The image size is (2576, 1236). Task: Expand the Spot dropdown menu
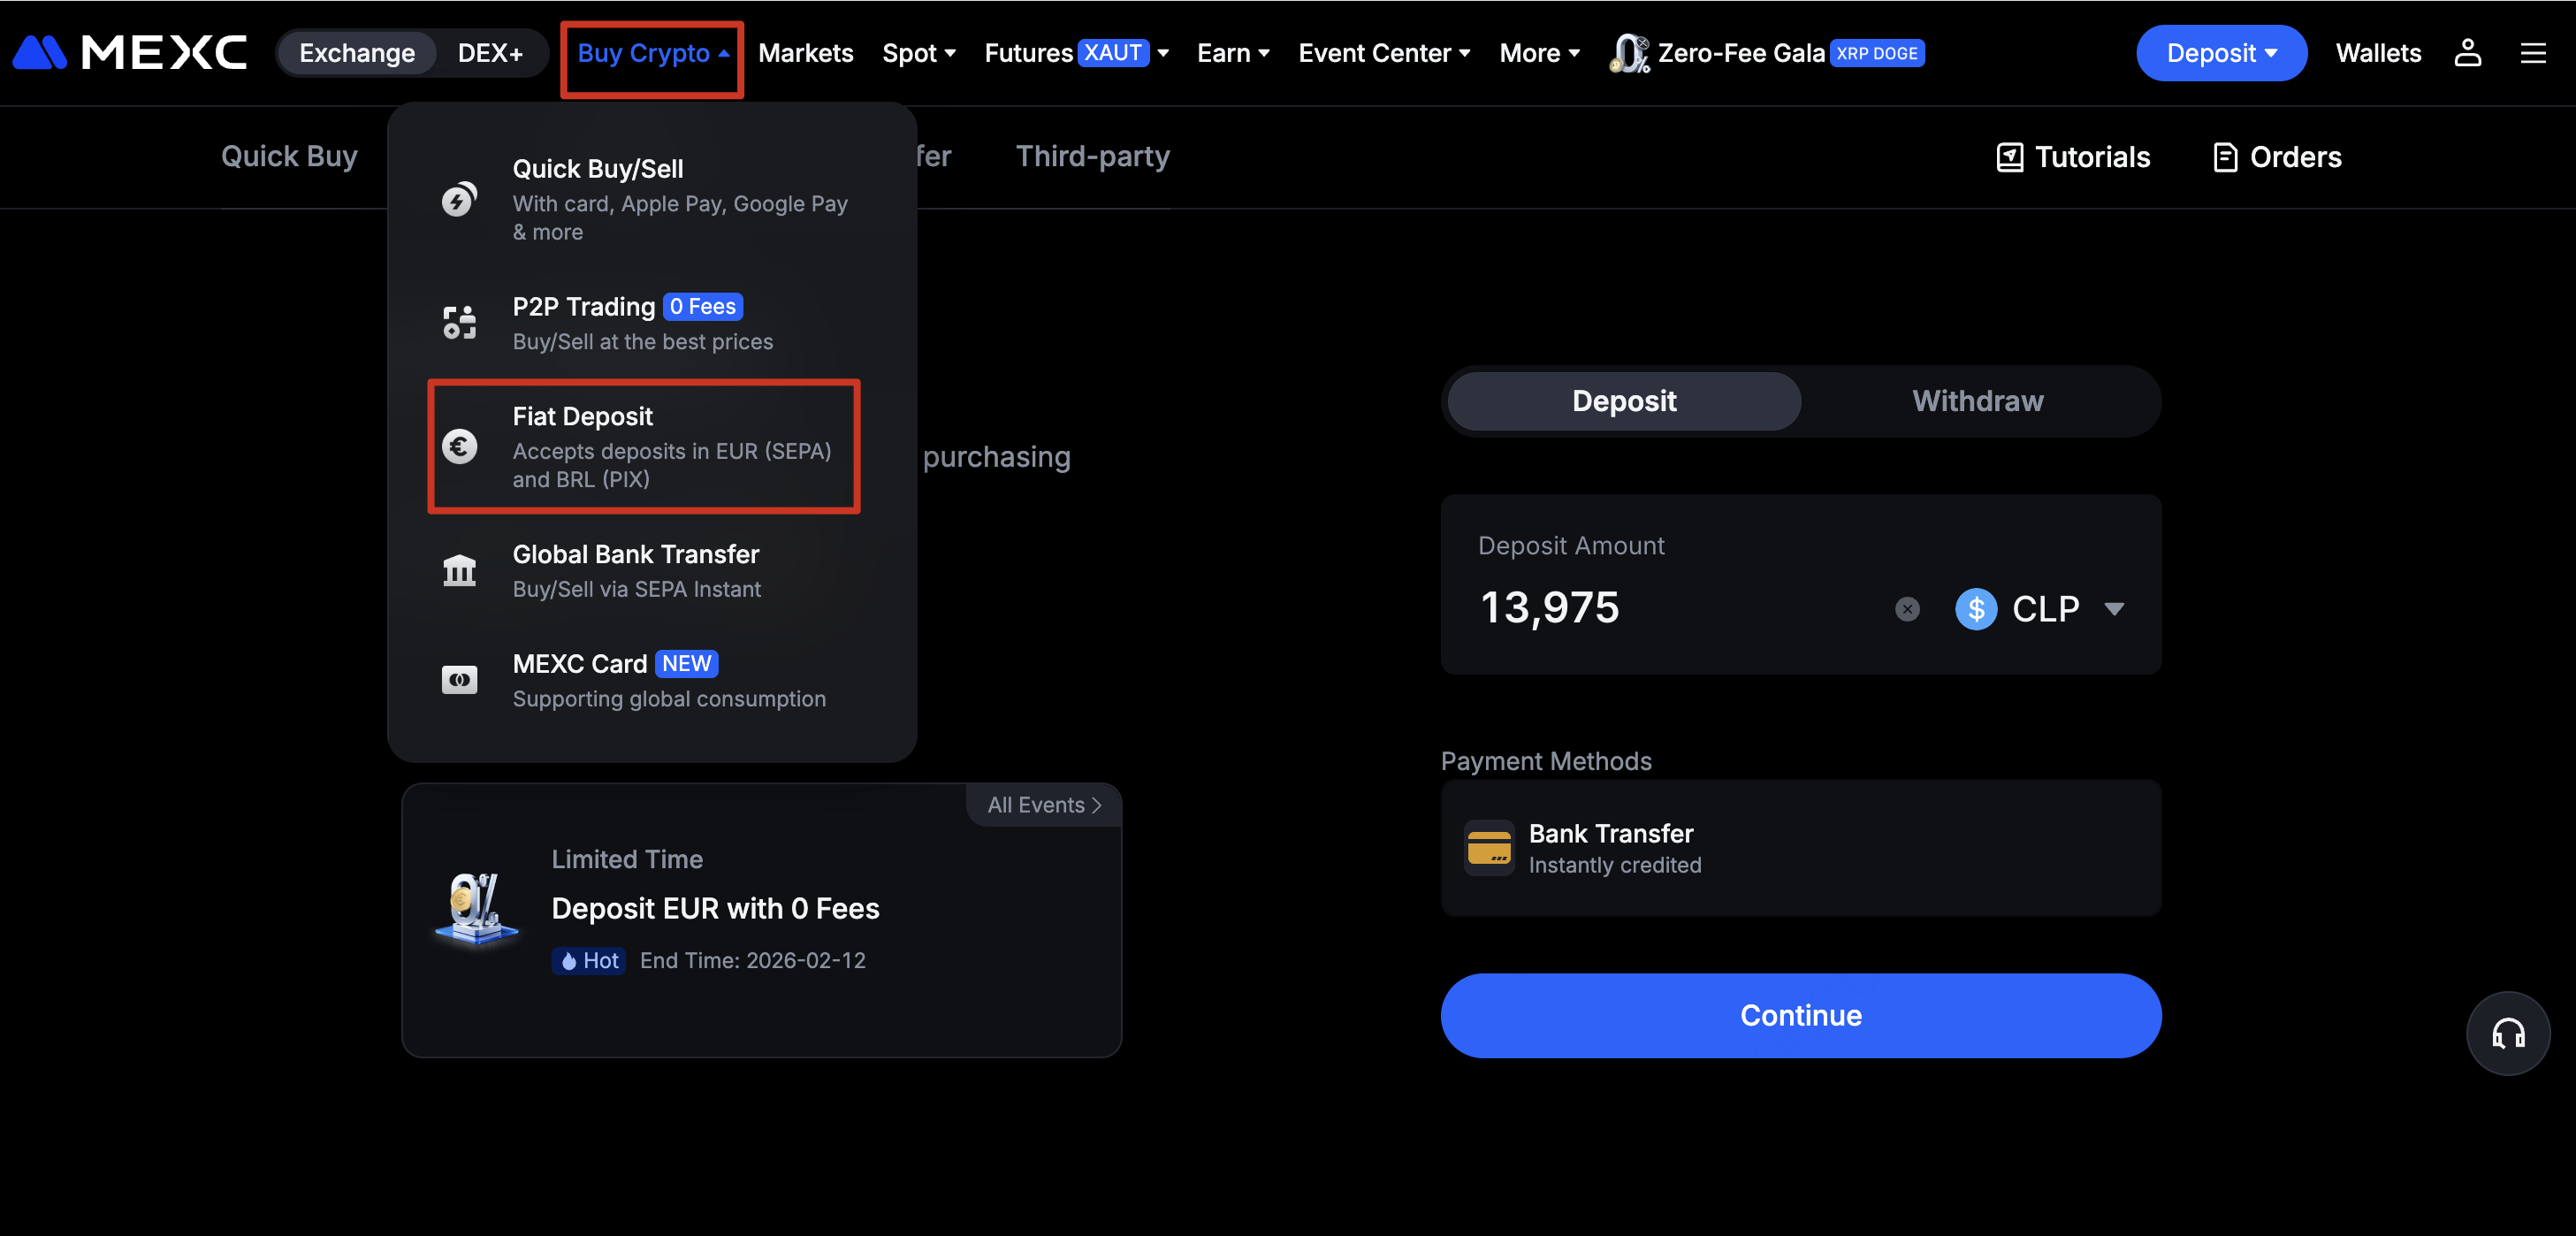918,53
